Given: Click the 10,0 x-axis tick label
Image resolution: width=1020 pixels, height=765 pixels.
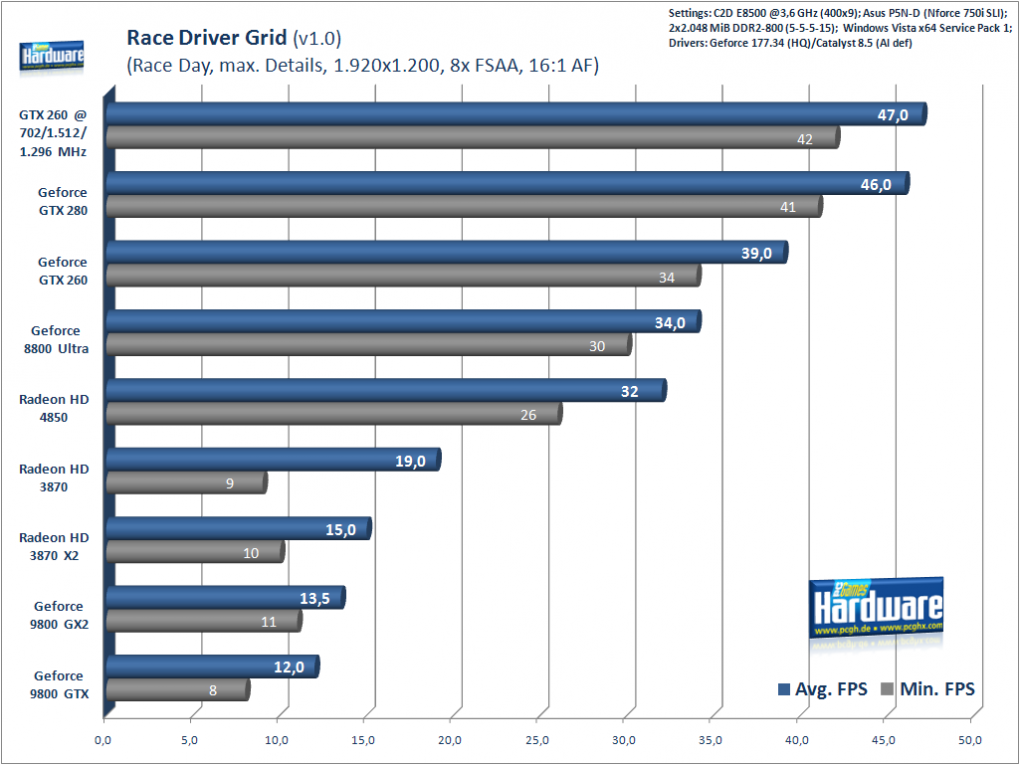Looking at the screenshot, I should (x=276, y=740).
